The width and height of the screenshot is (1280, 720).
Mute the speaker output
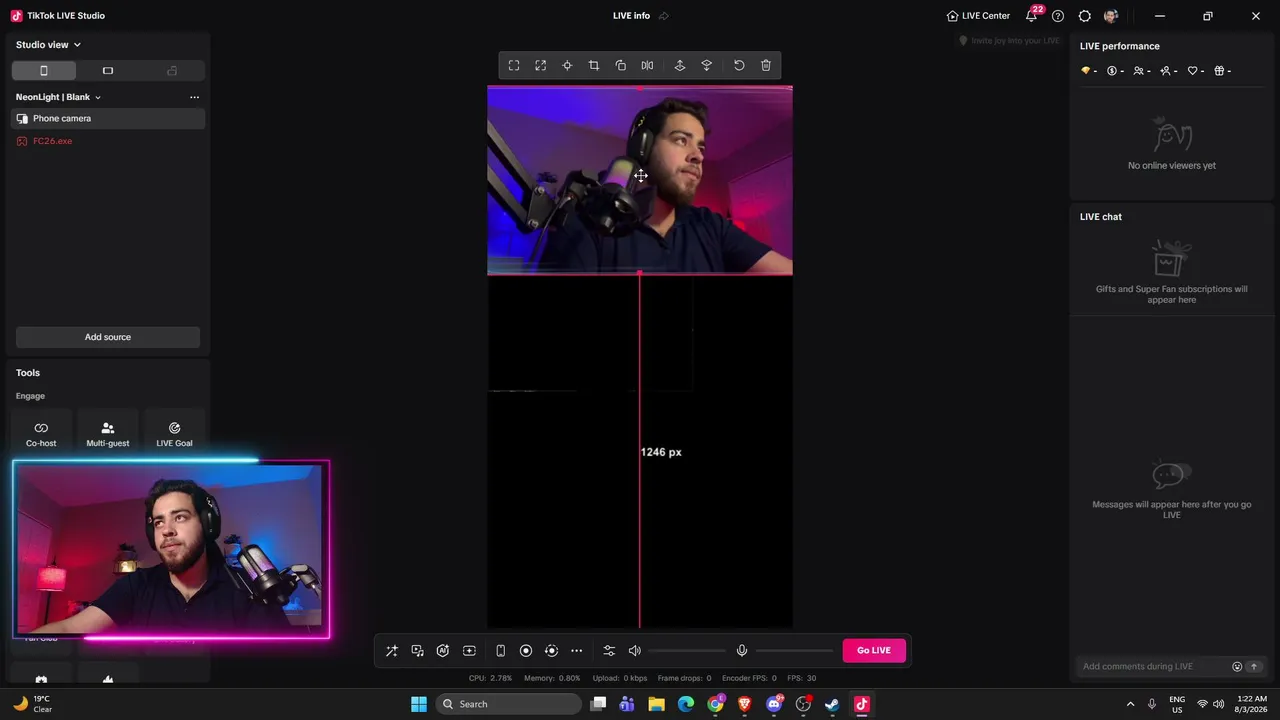pos(635,651)
